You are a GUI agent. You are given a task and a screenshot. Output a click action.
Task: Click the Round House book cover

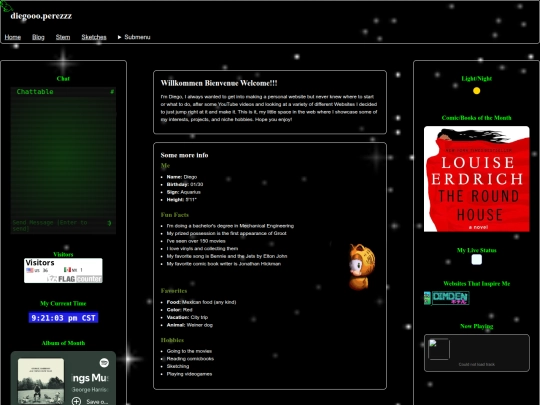point(477,179)
